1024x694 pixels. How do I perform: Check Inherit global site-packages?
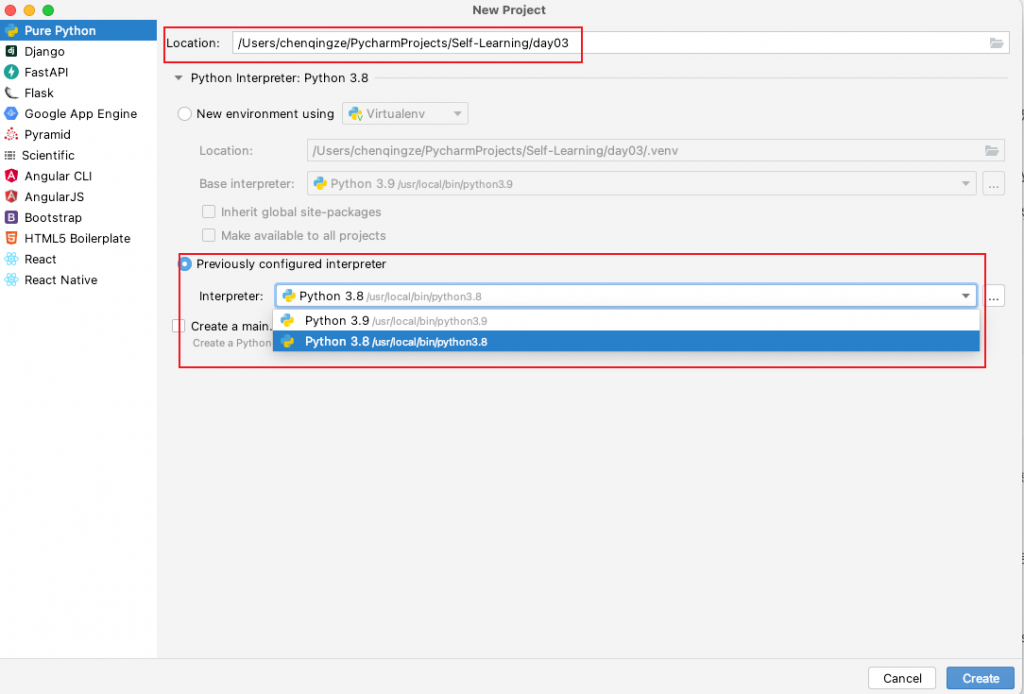point(208,212)
